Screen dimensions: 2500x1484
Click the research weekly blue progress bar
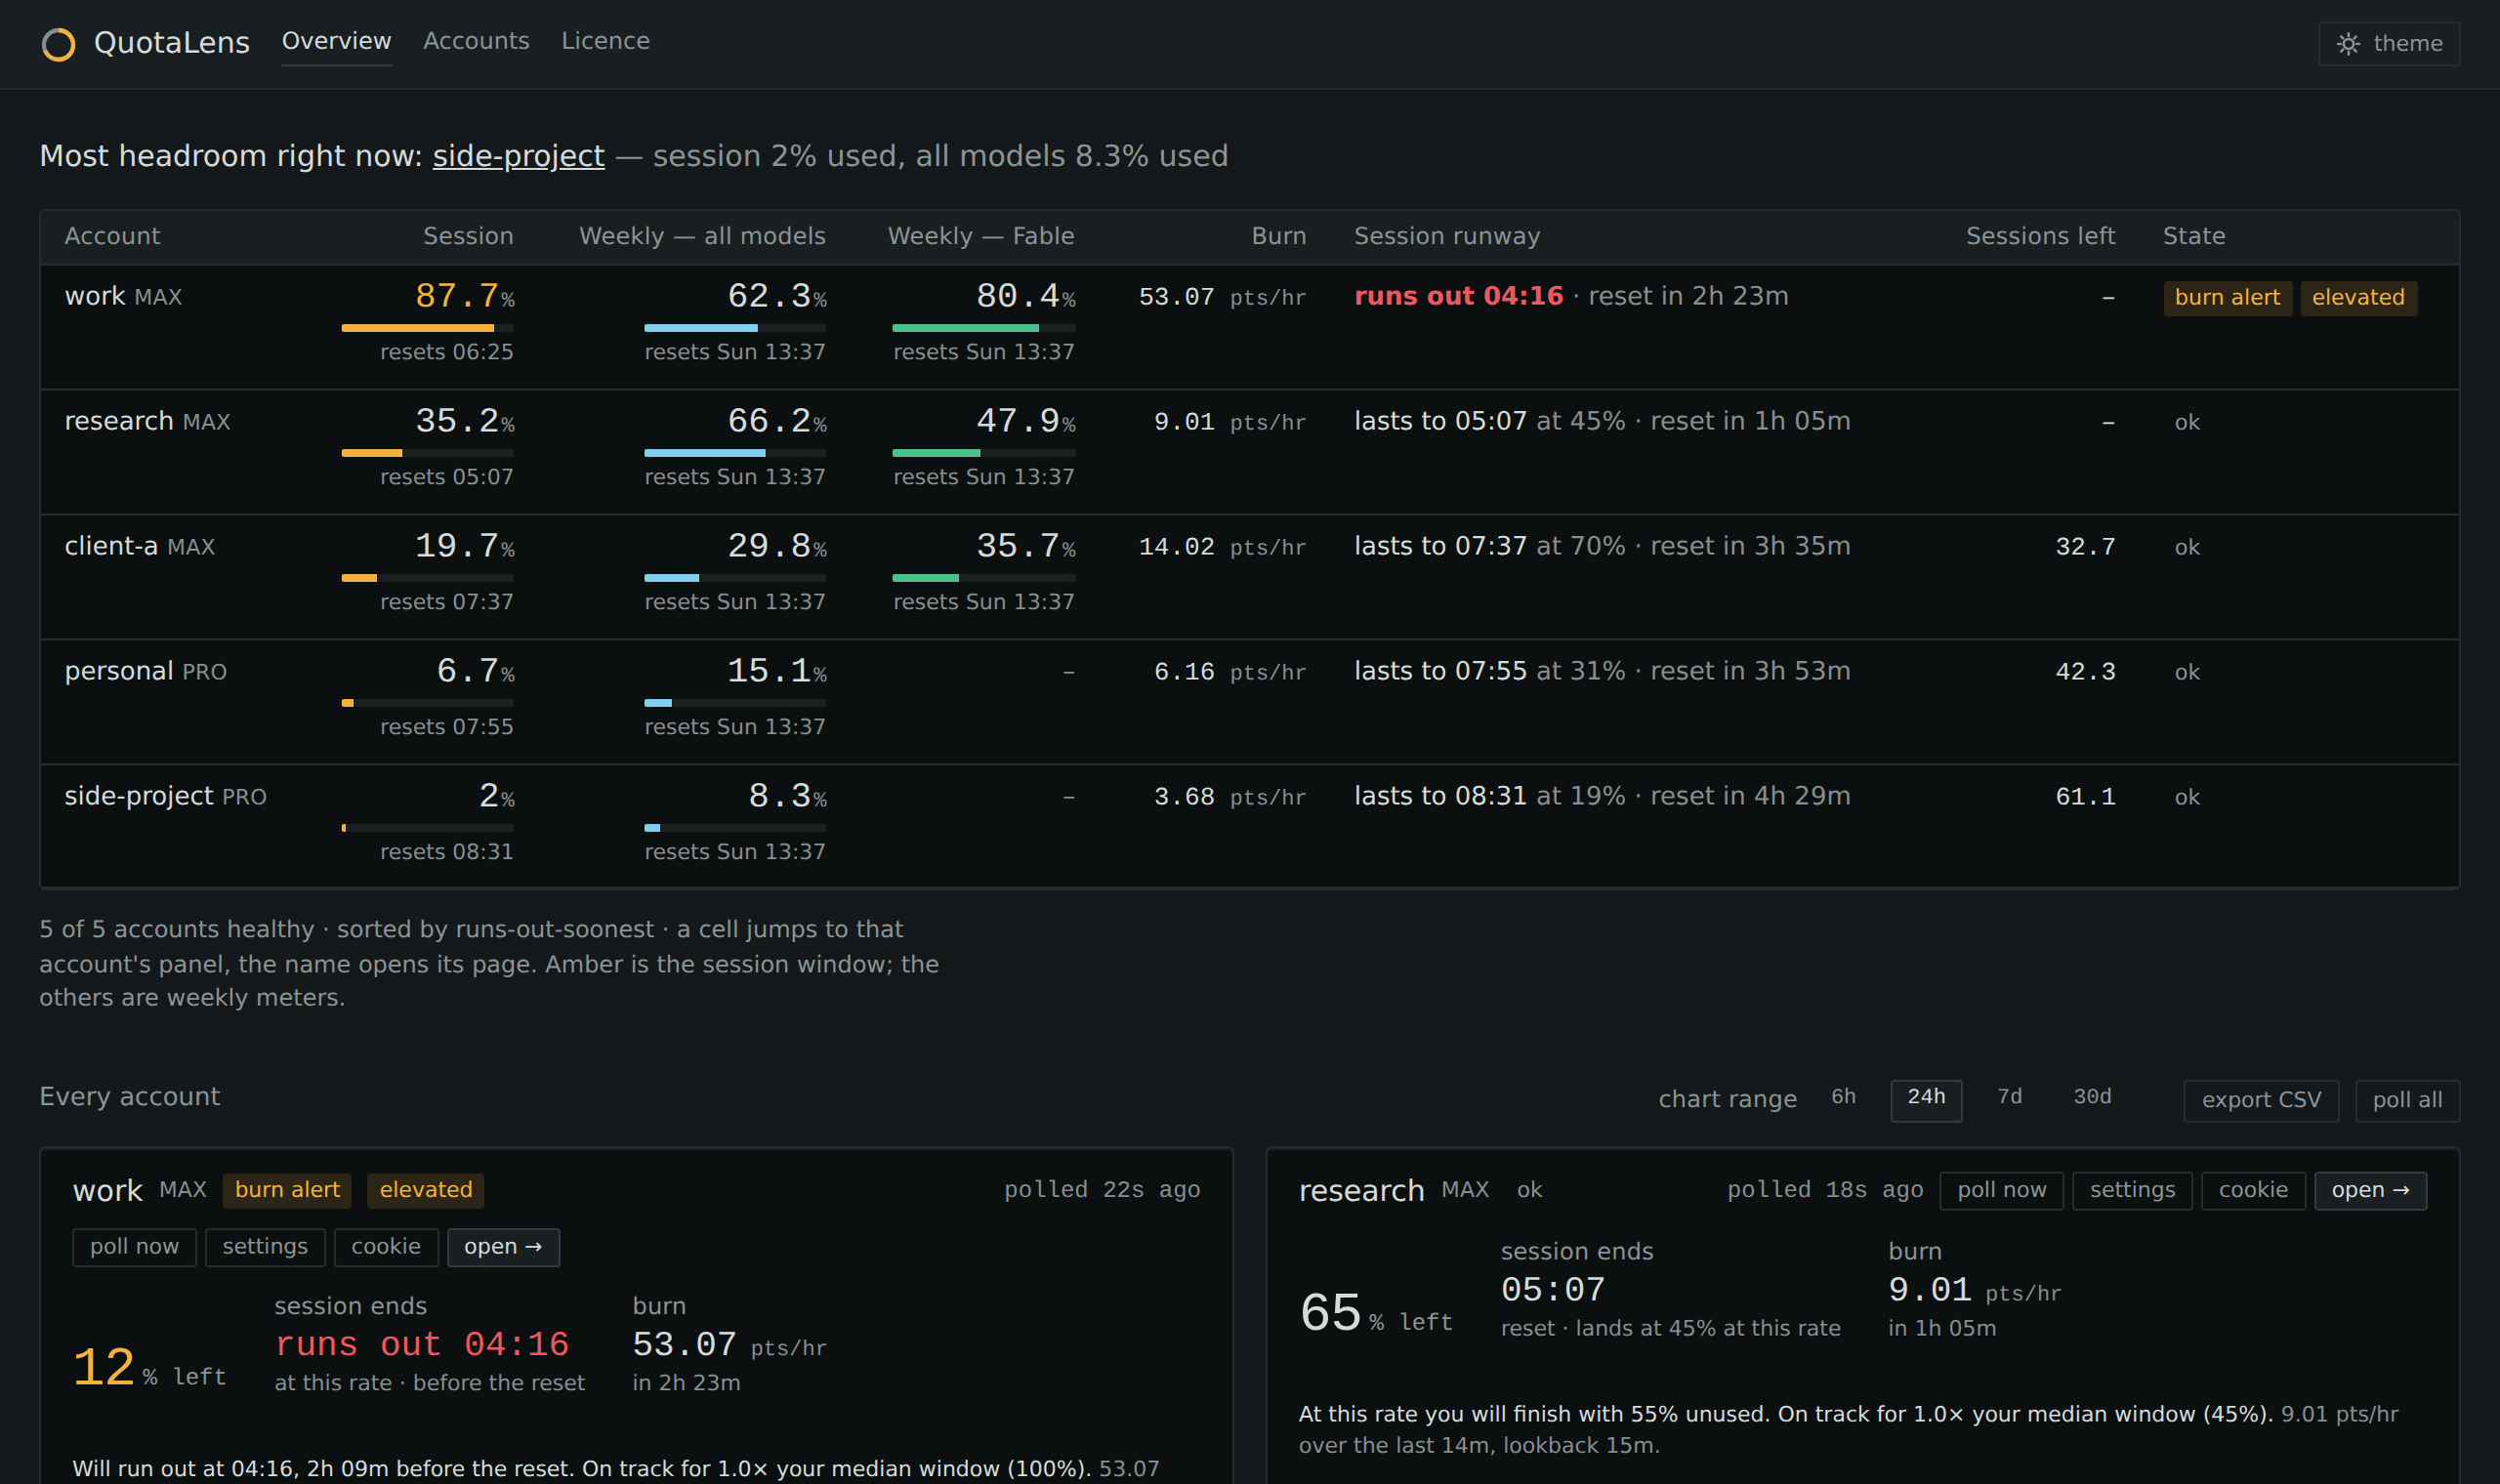[x=735, y=453]
